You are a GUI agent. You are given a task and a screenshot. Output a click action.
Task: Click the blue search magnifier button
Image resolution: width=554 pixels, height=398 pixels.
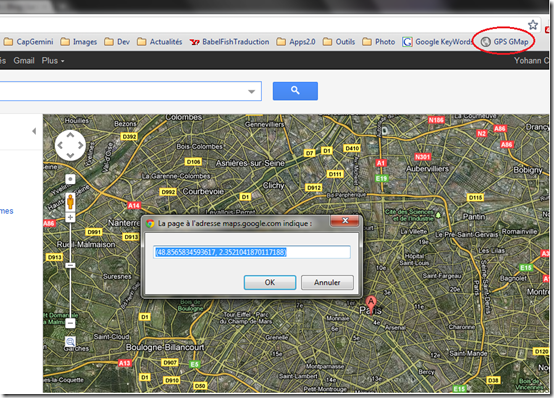pyautogui.click(x=295, y=91)
